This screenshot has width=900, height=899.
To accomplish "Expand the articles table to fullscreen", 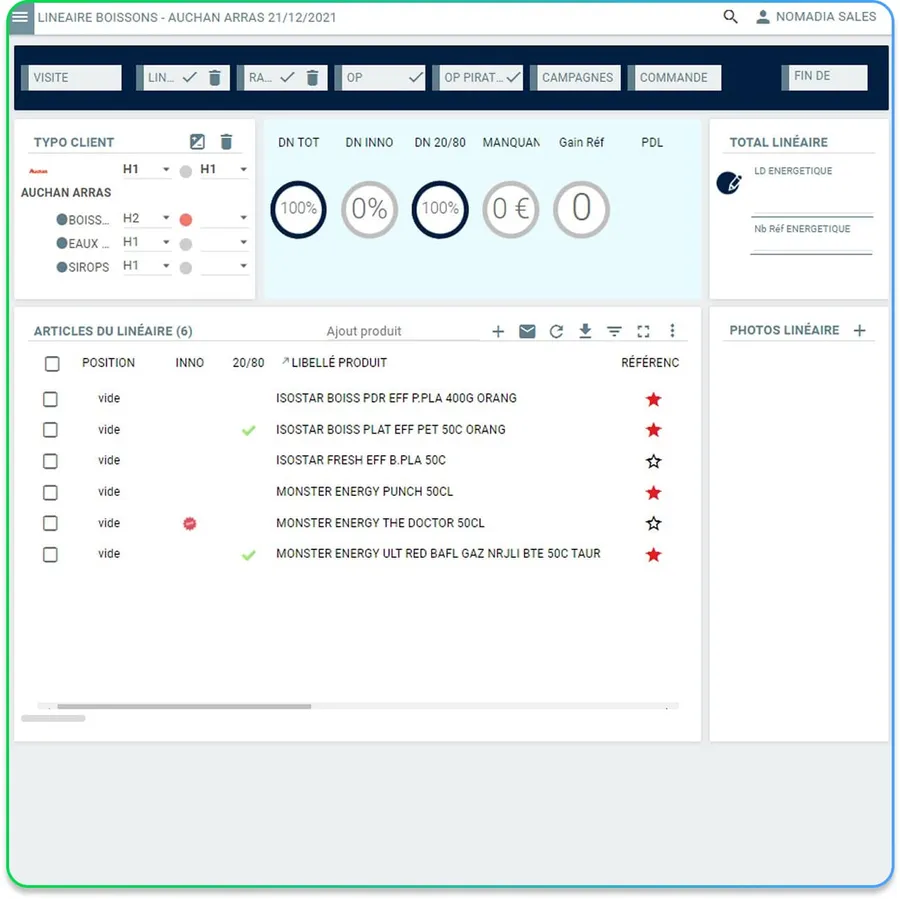I will [643, 331].
